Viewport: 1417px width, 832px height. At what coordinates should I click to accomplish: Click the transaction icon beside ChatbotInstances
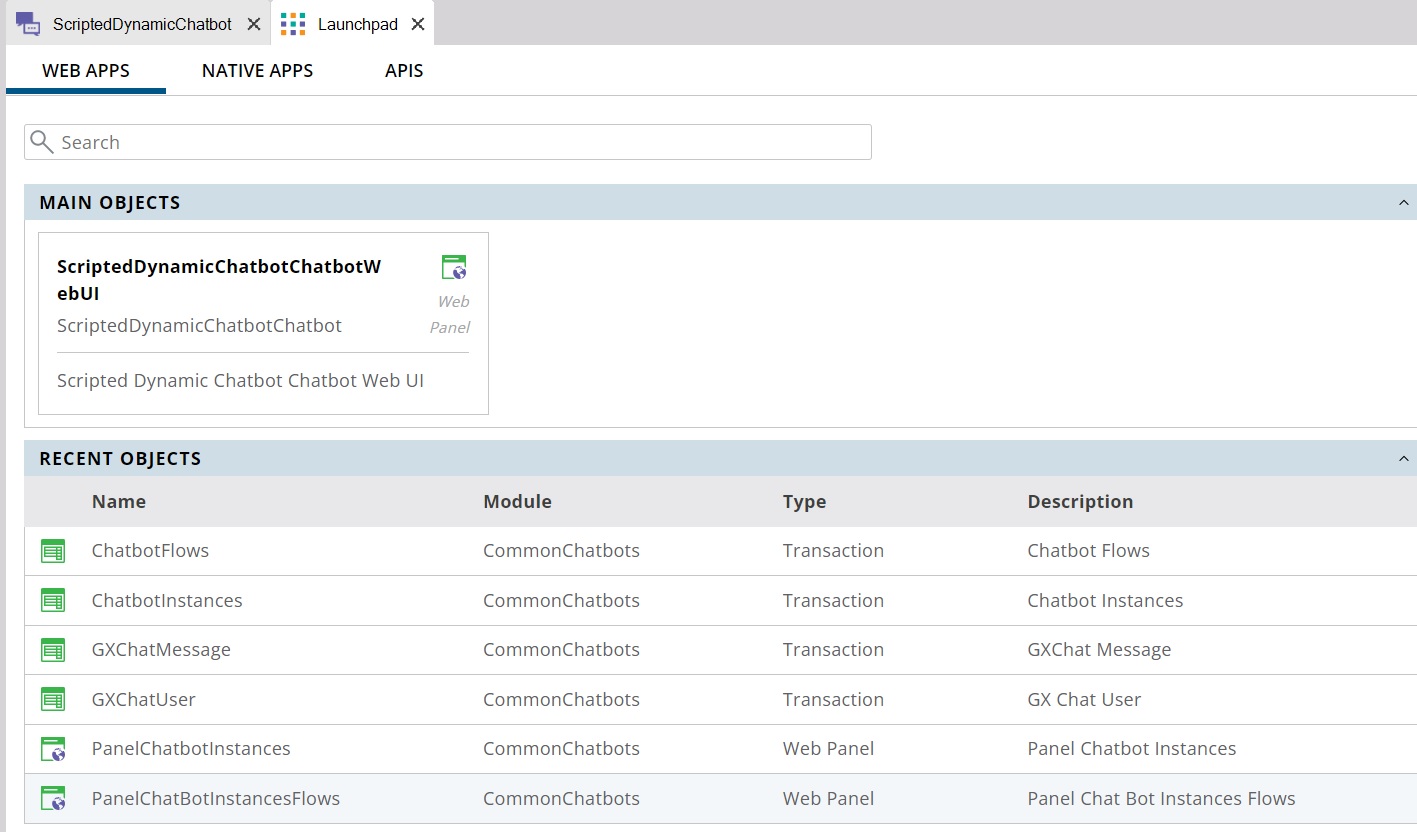coord(53,601)
